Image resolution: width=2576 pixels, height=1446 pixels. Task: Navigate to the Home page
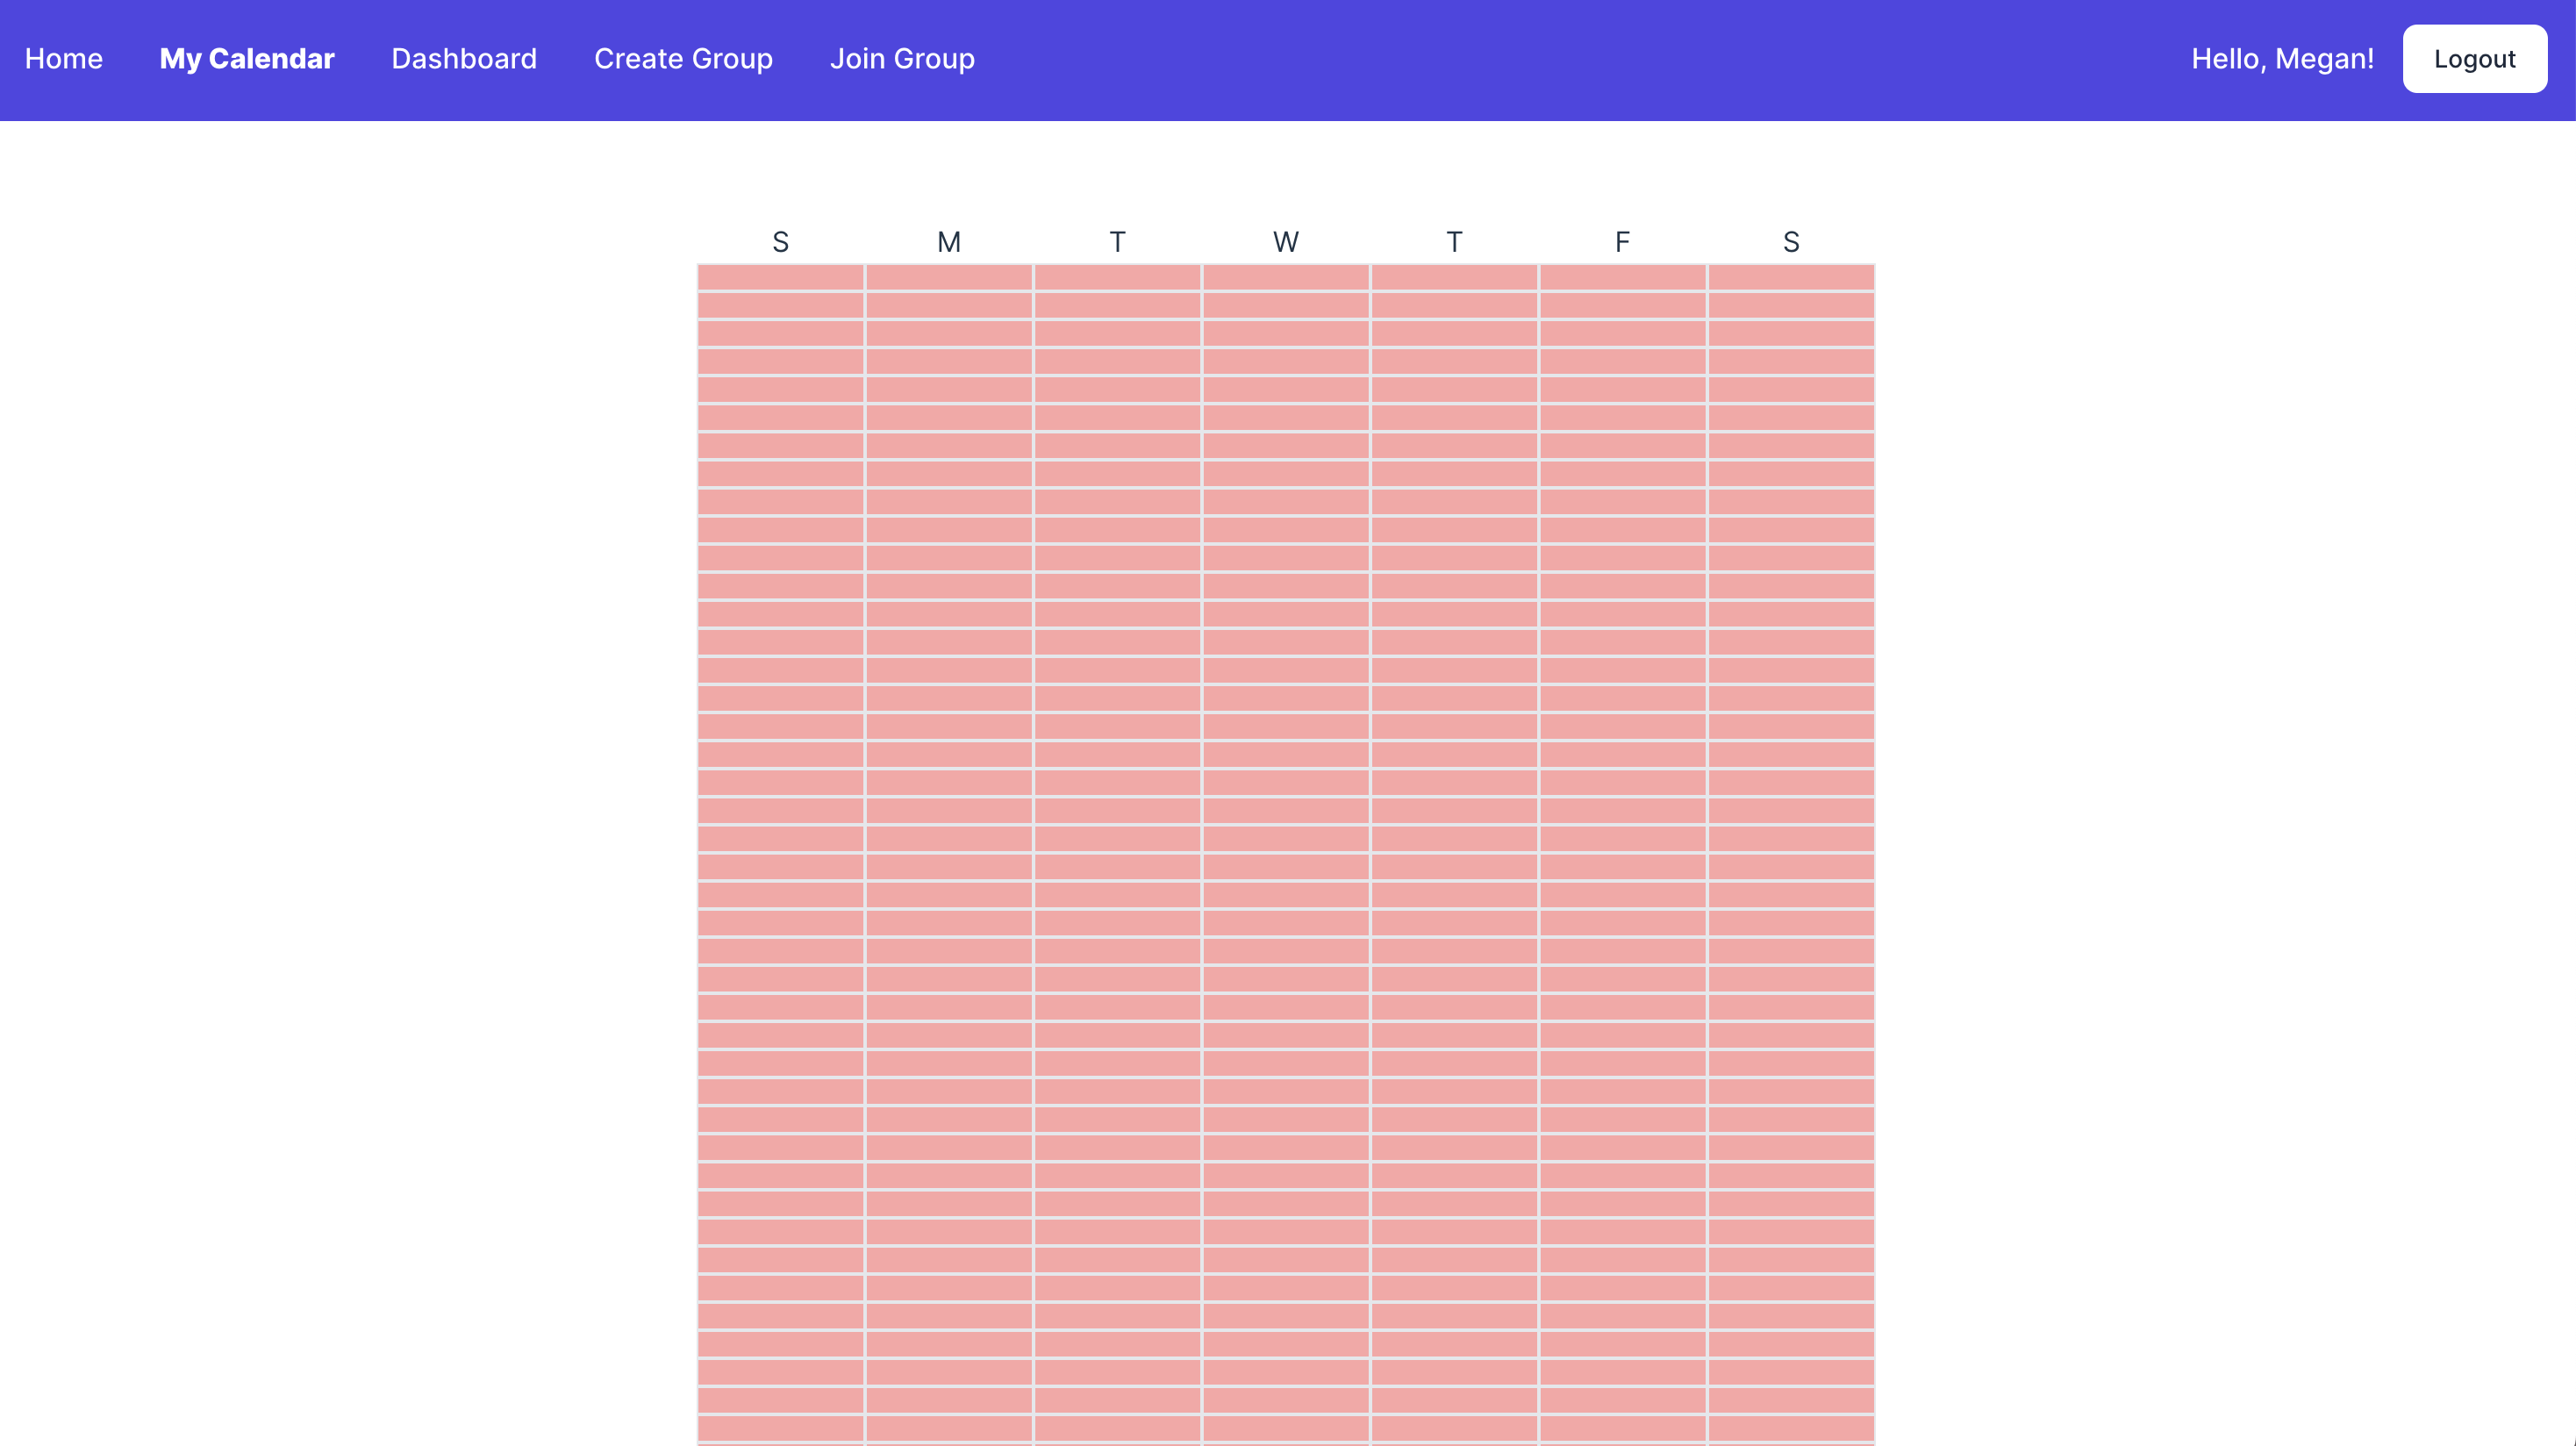click(63, 58)
